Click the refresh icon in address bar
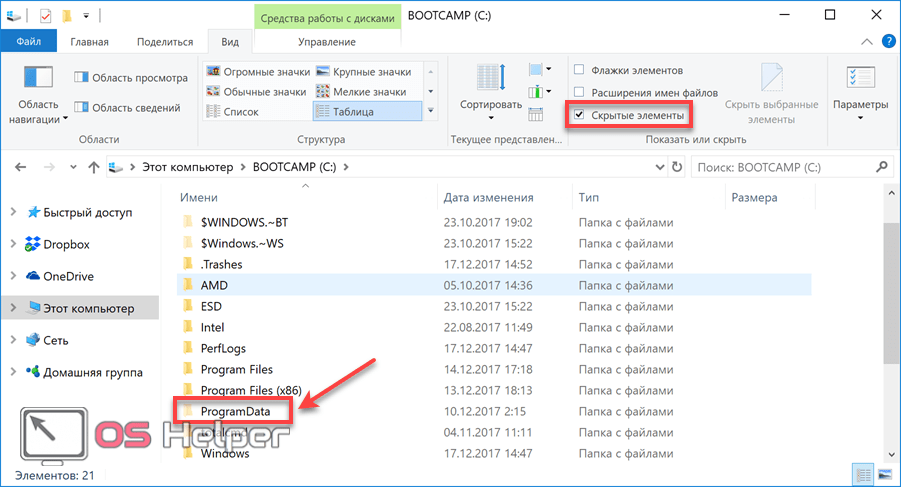 click(x=677, y=166)
